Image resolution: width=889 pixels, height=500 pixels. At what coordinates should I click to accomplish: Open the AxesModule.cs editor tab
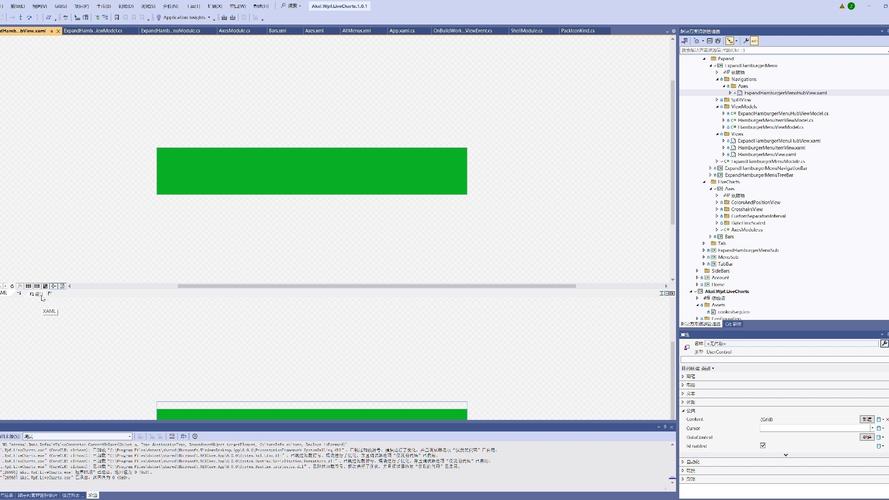234,31
